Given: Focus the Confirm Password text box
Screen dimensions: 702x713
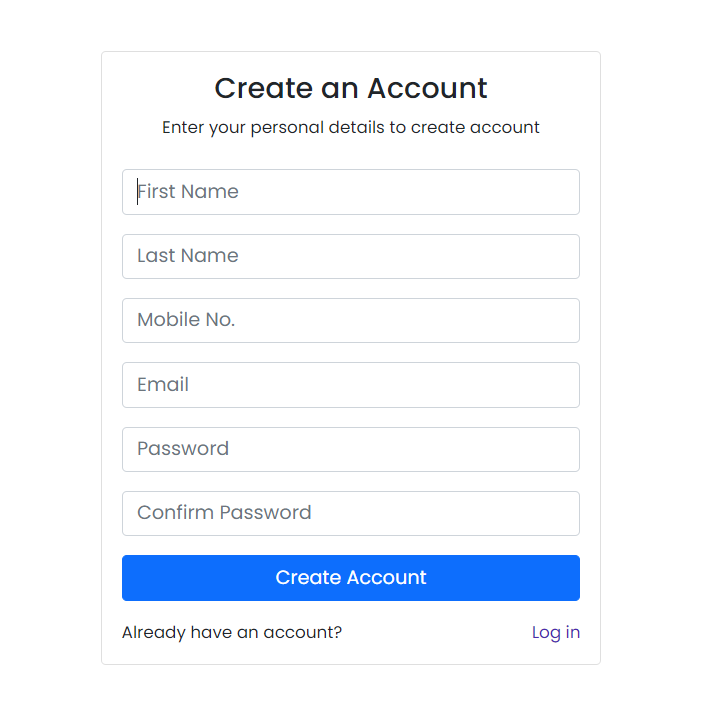Looking at the screenshot, I should [x=350, y=513].
